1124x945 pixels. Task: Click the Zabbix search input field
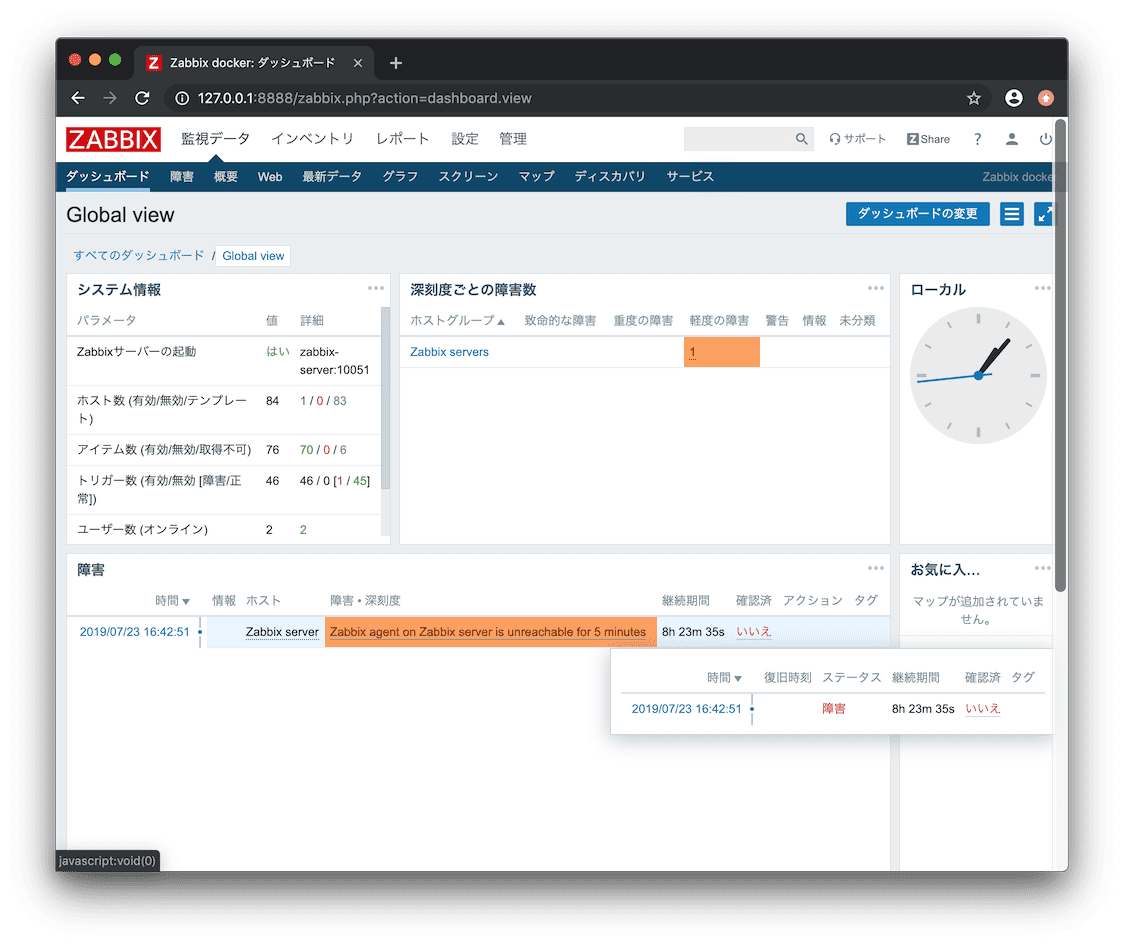[x=739, y=139]
